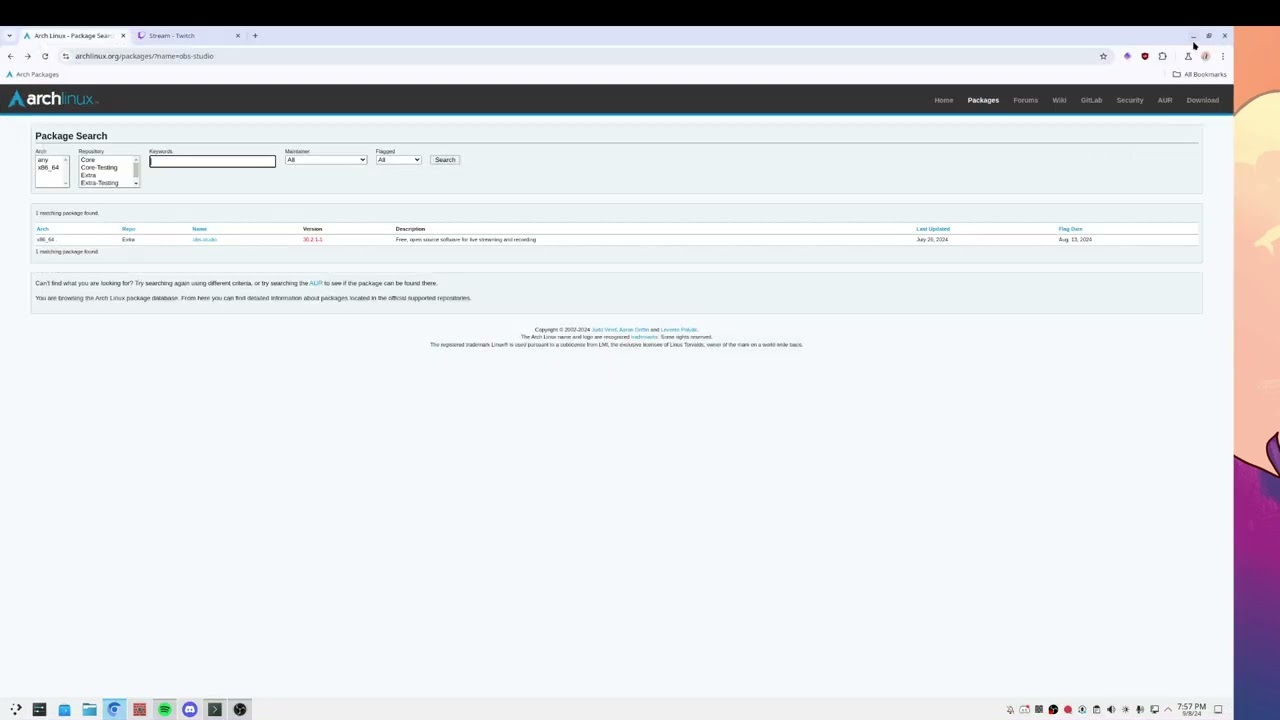Click the browser forward arrow
The height and width of the screenshot is (720, 1280).
pyautogui.click(x=27, y=56)
